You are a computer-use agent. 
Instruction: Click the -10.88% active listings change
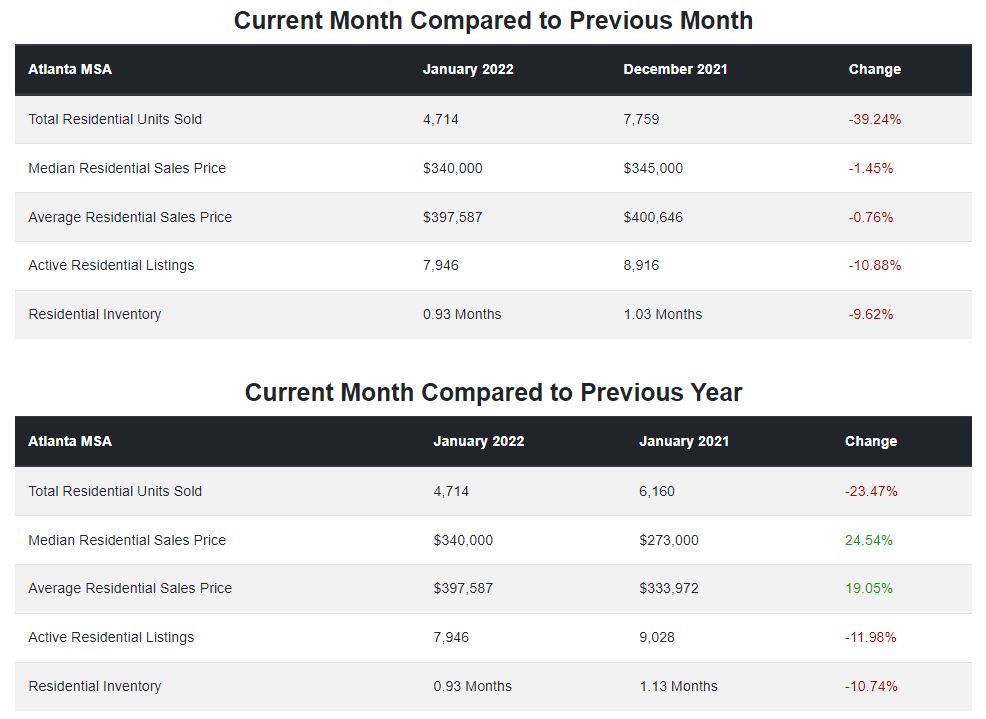(x=874, y=265)
